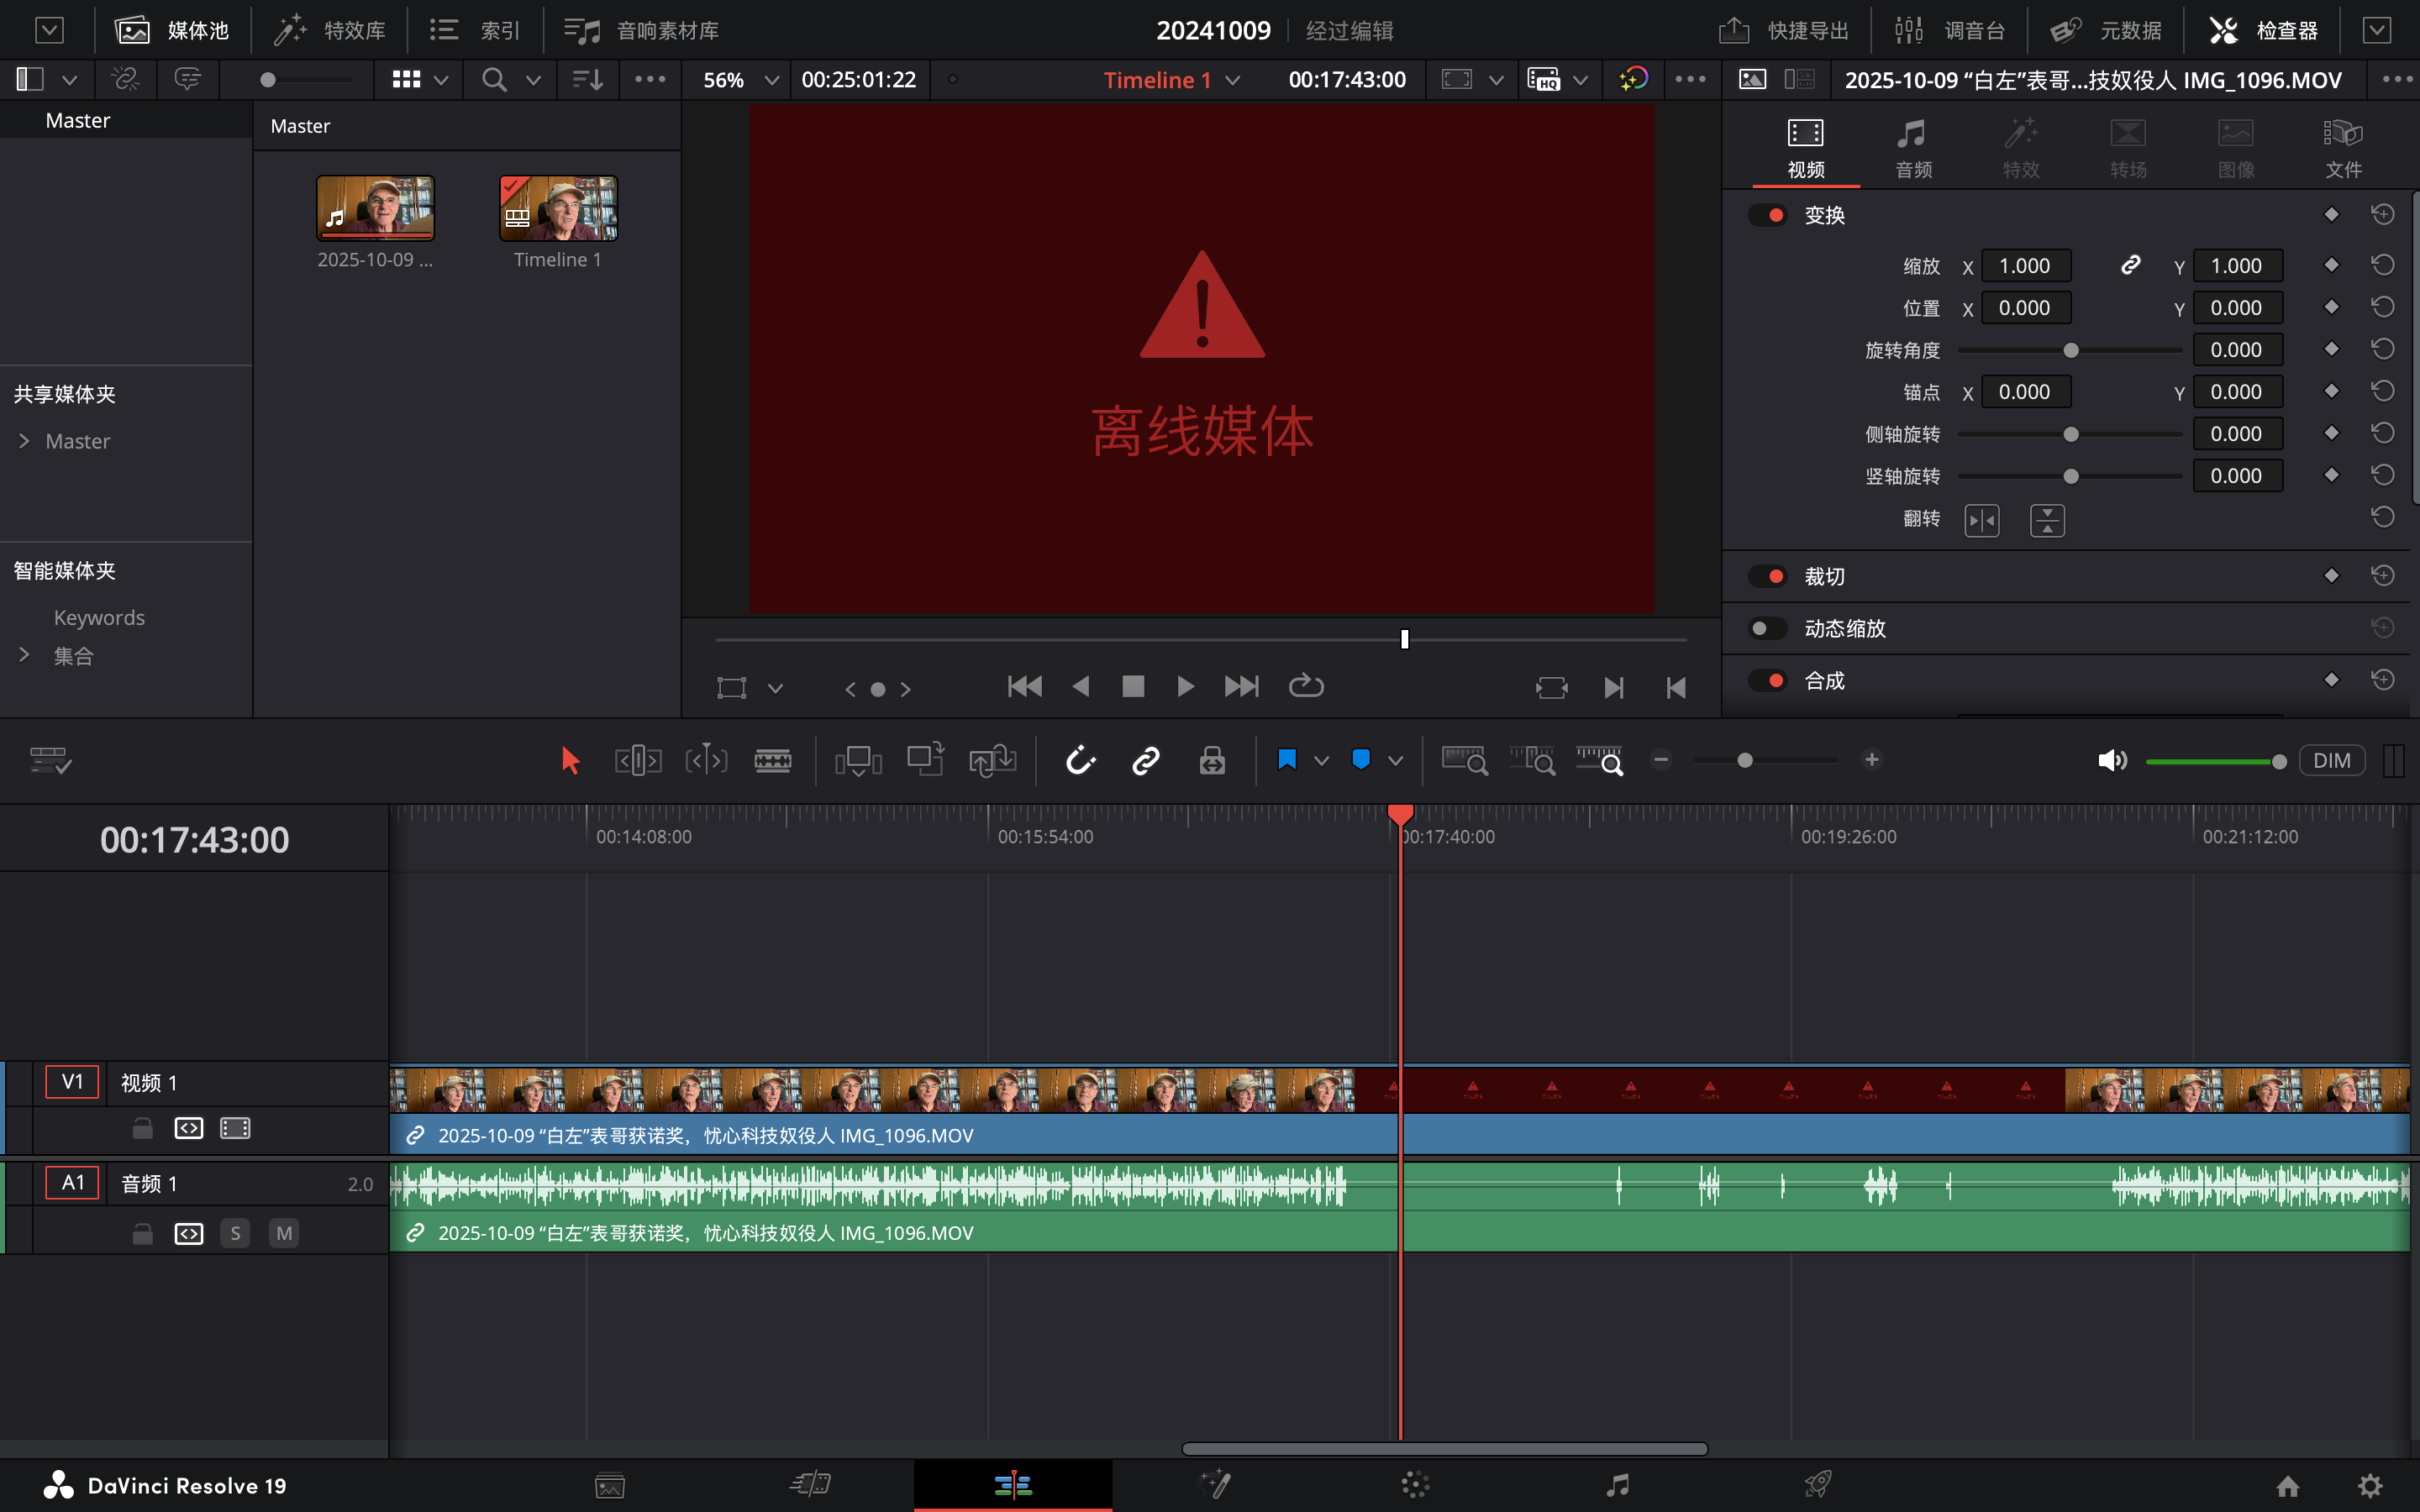This screenshot has width=2420, height=1512.
Task: Adjust the 旋转角度 rotation slider
Action: (2071, 350)
